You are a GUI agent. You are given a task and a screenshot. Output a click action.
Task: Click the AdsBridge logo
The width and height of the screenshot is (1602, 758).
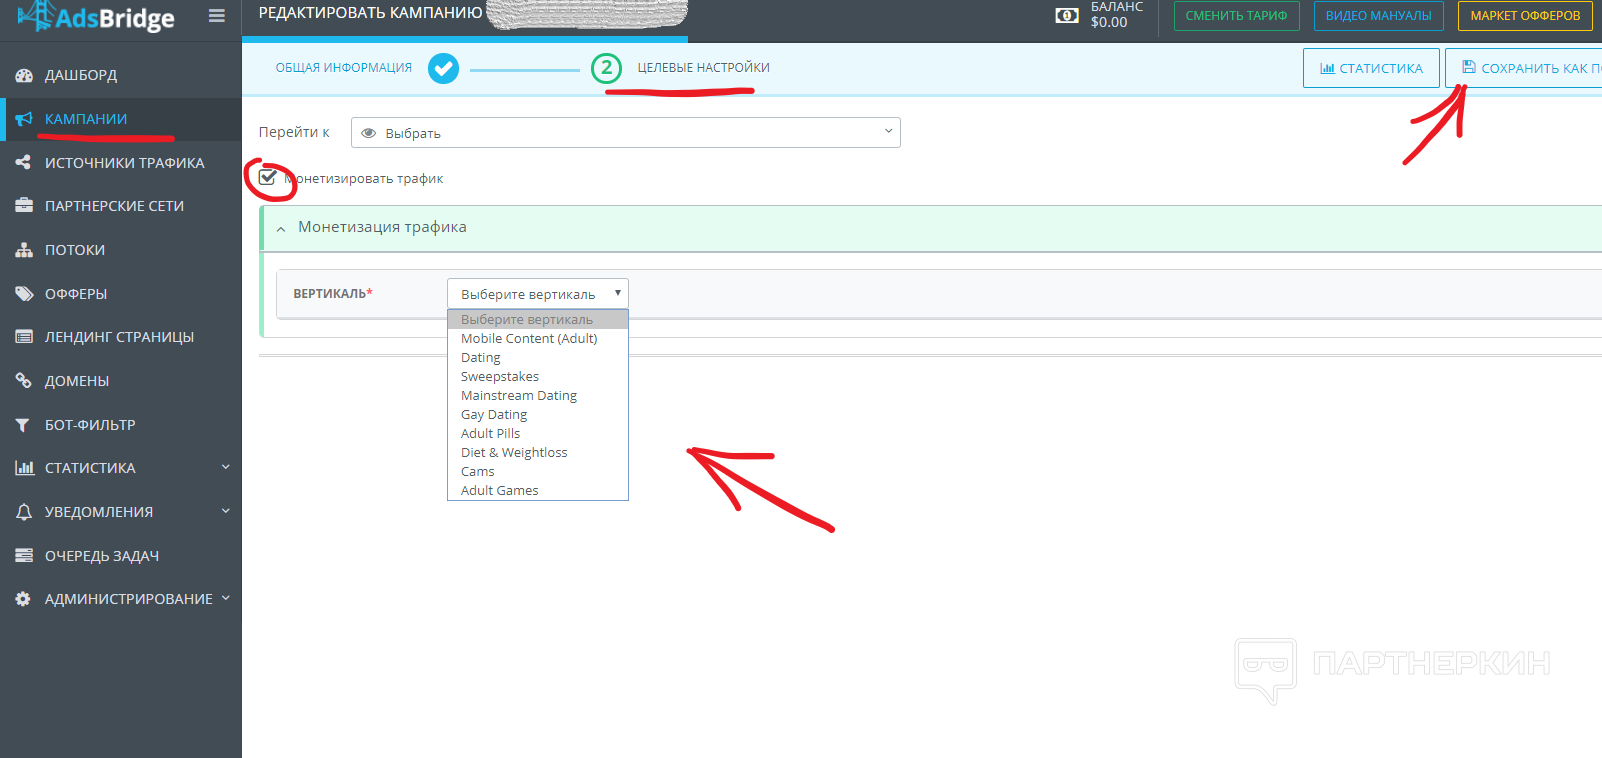tap(96, 17)
